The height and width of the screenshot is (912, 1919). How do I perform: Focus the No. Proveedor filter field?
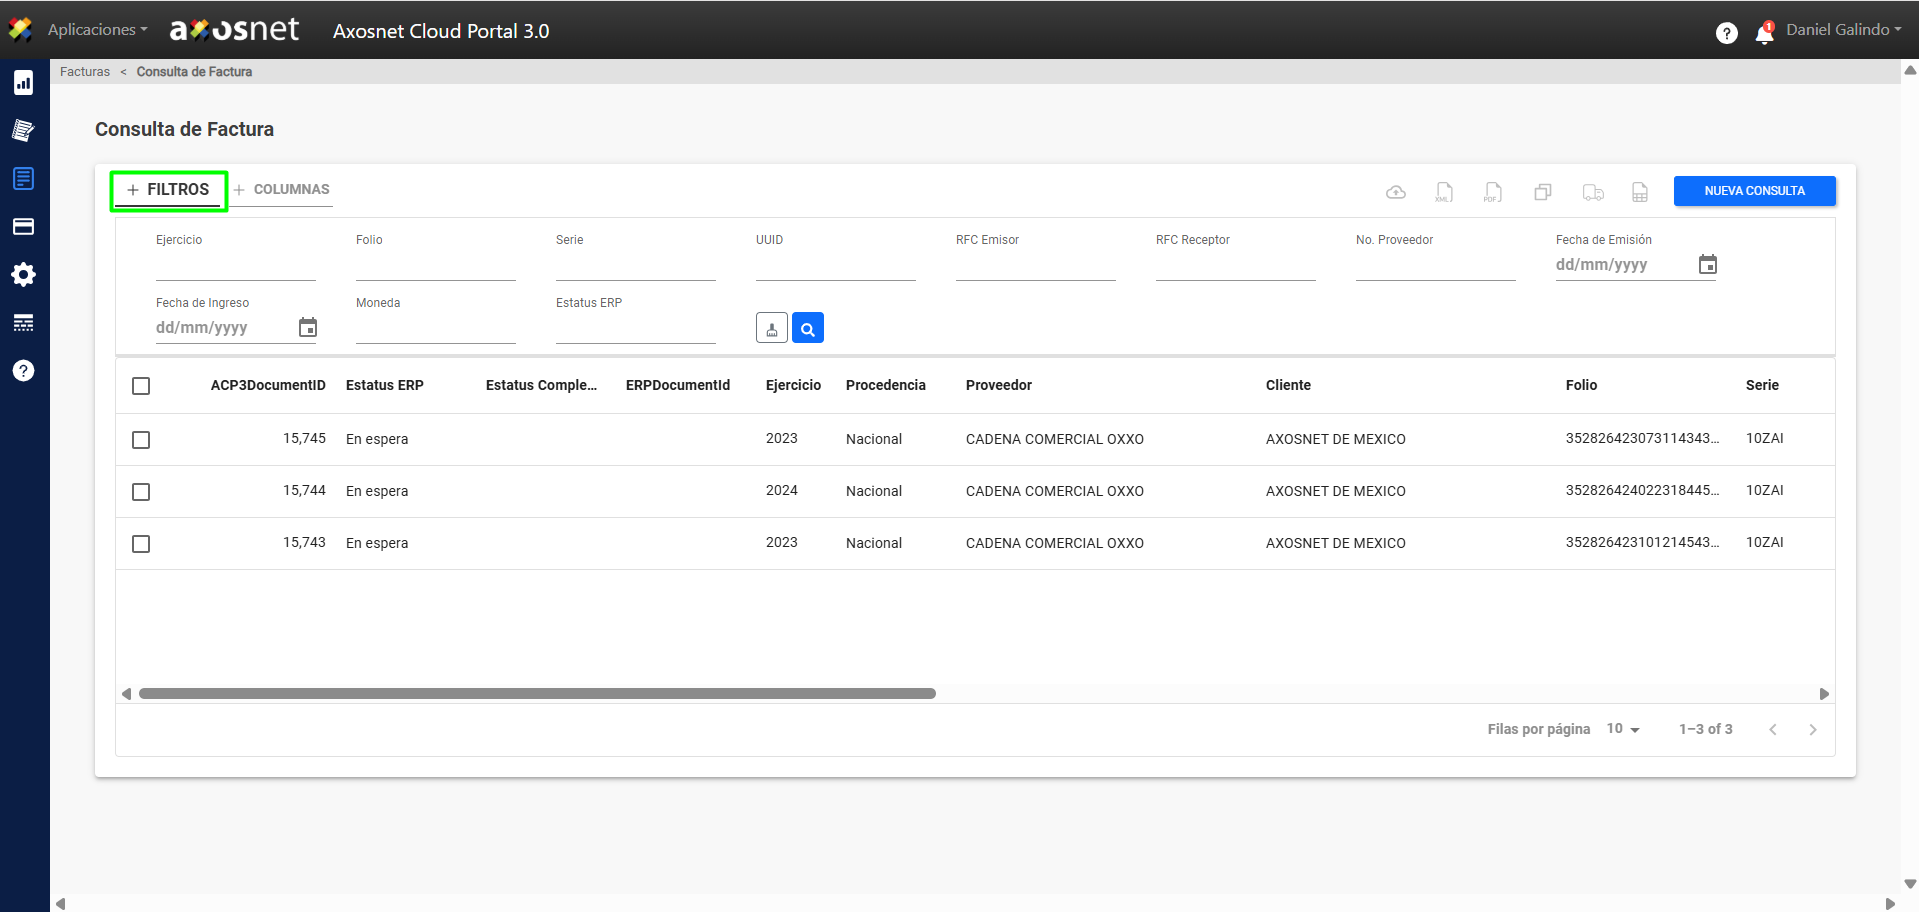click(x=1436, y=266)
